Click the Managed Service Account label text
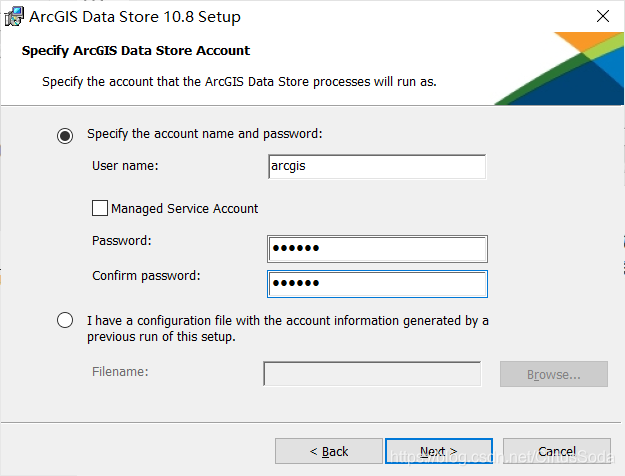Image resolution: width=625 pixels, height=476 pixels. point(185,208)
